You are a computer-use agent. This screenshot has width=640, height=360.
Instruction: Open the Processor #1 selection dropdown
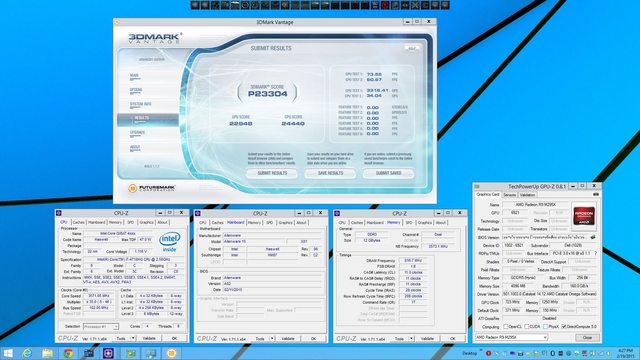pyautogui.click(x=100, y=327)
